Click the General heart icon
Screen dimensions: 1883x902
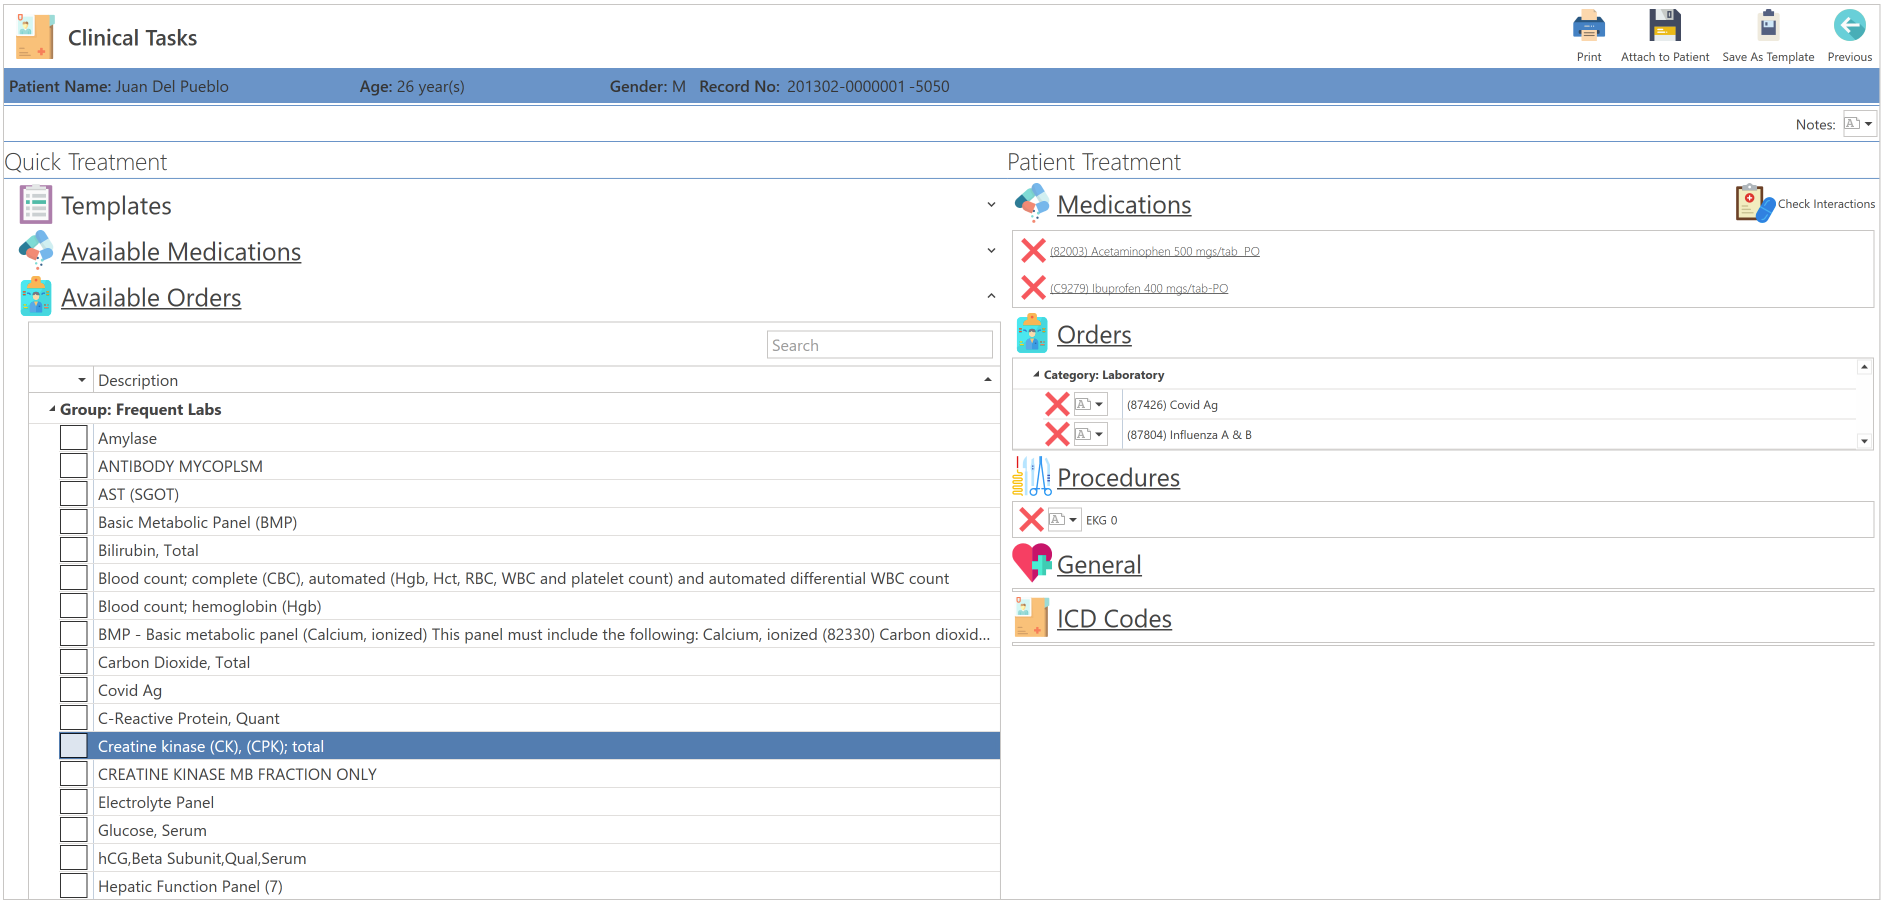point(1032,563)
